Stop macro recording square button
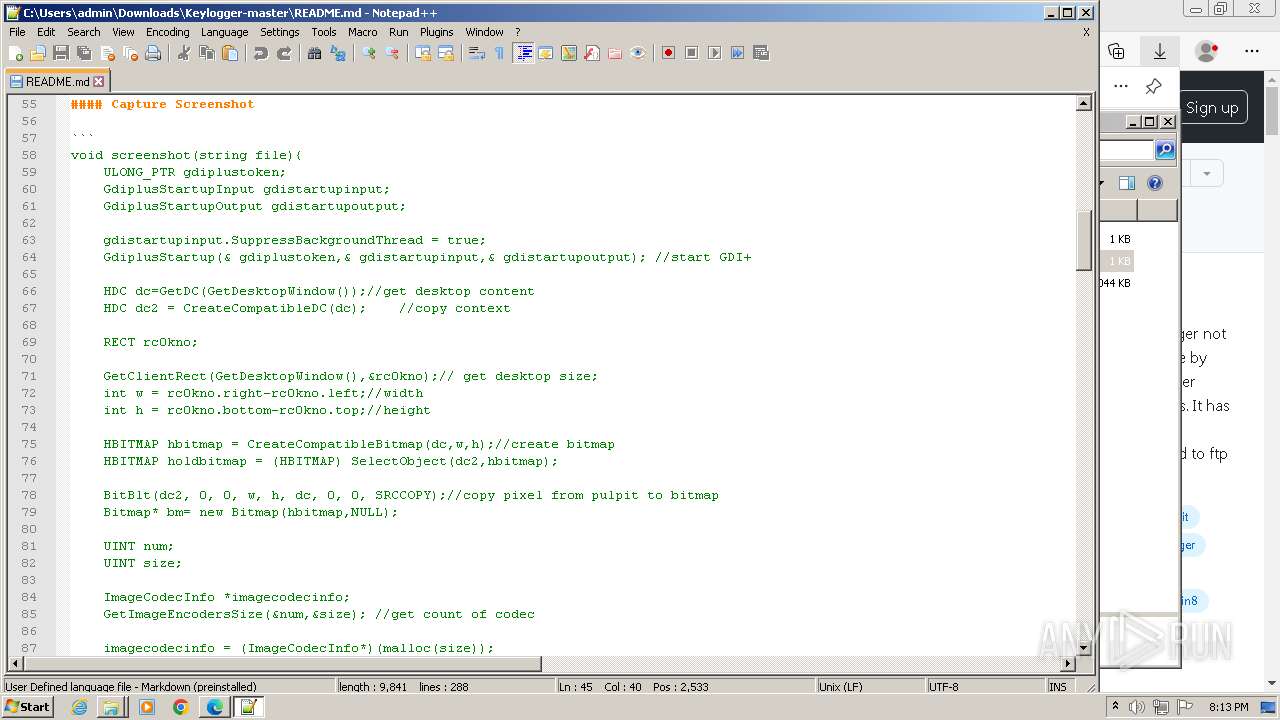The width and height of the screenshot is (1280, 720). coord(692,53)
